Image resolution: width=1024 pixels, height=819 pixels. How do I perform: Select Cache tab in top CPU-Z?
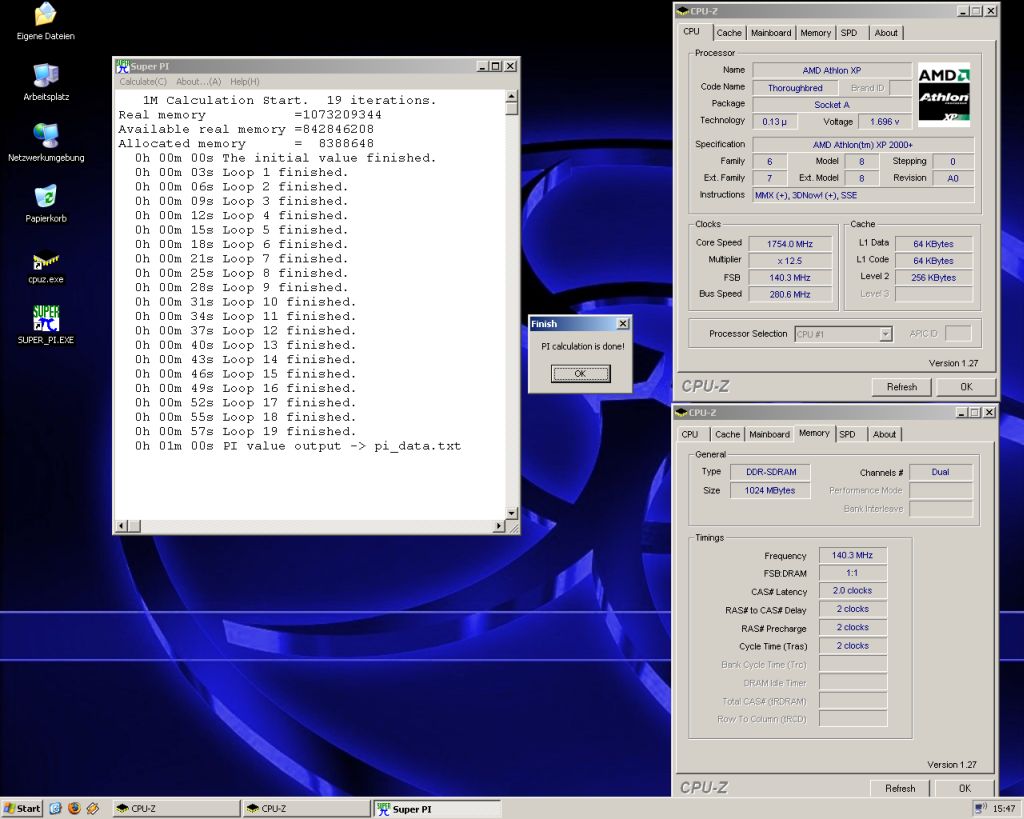pyautogui.click(x=729, y=33)
